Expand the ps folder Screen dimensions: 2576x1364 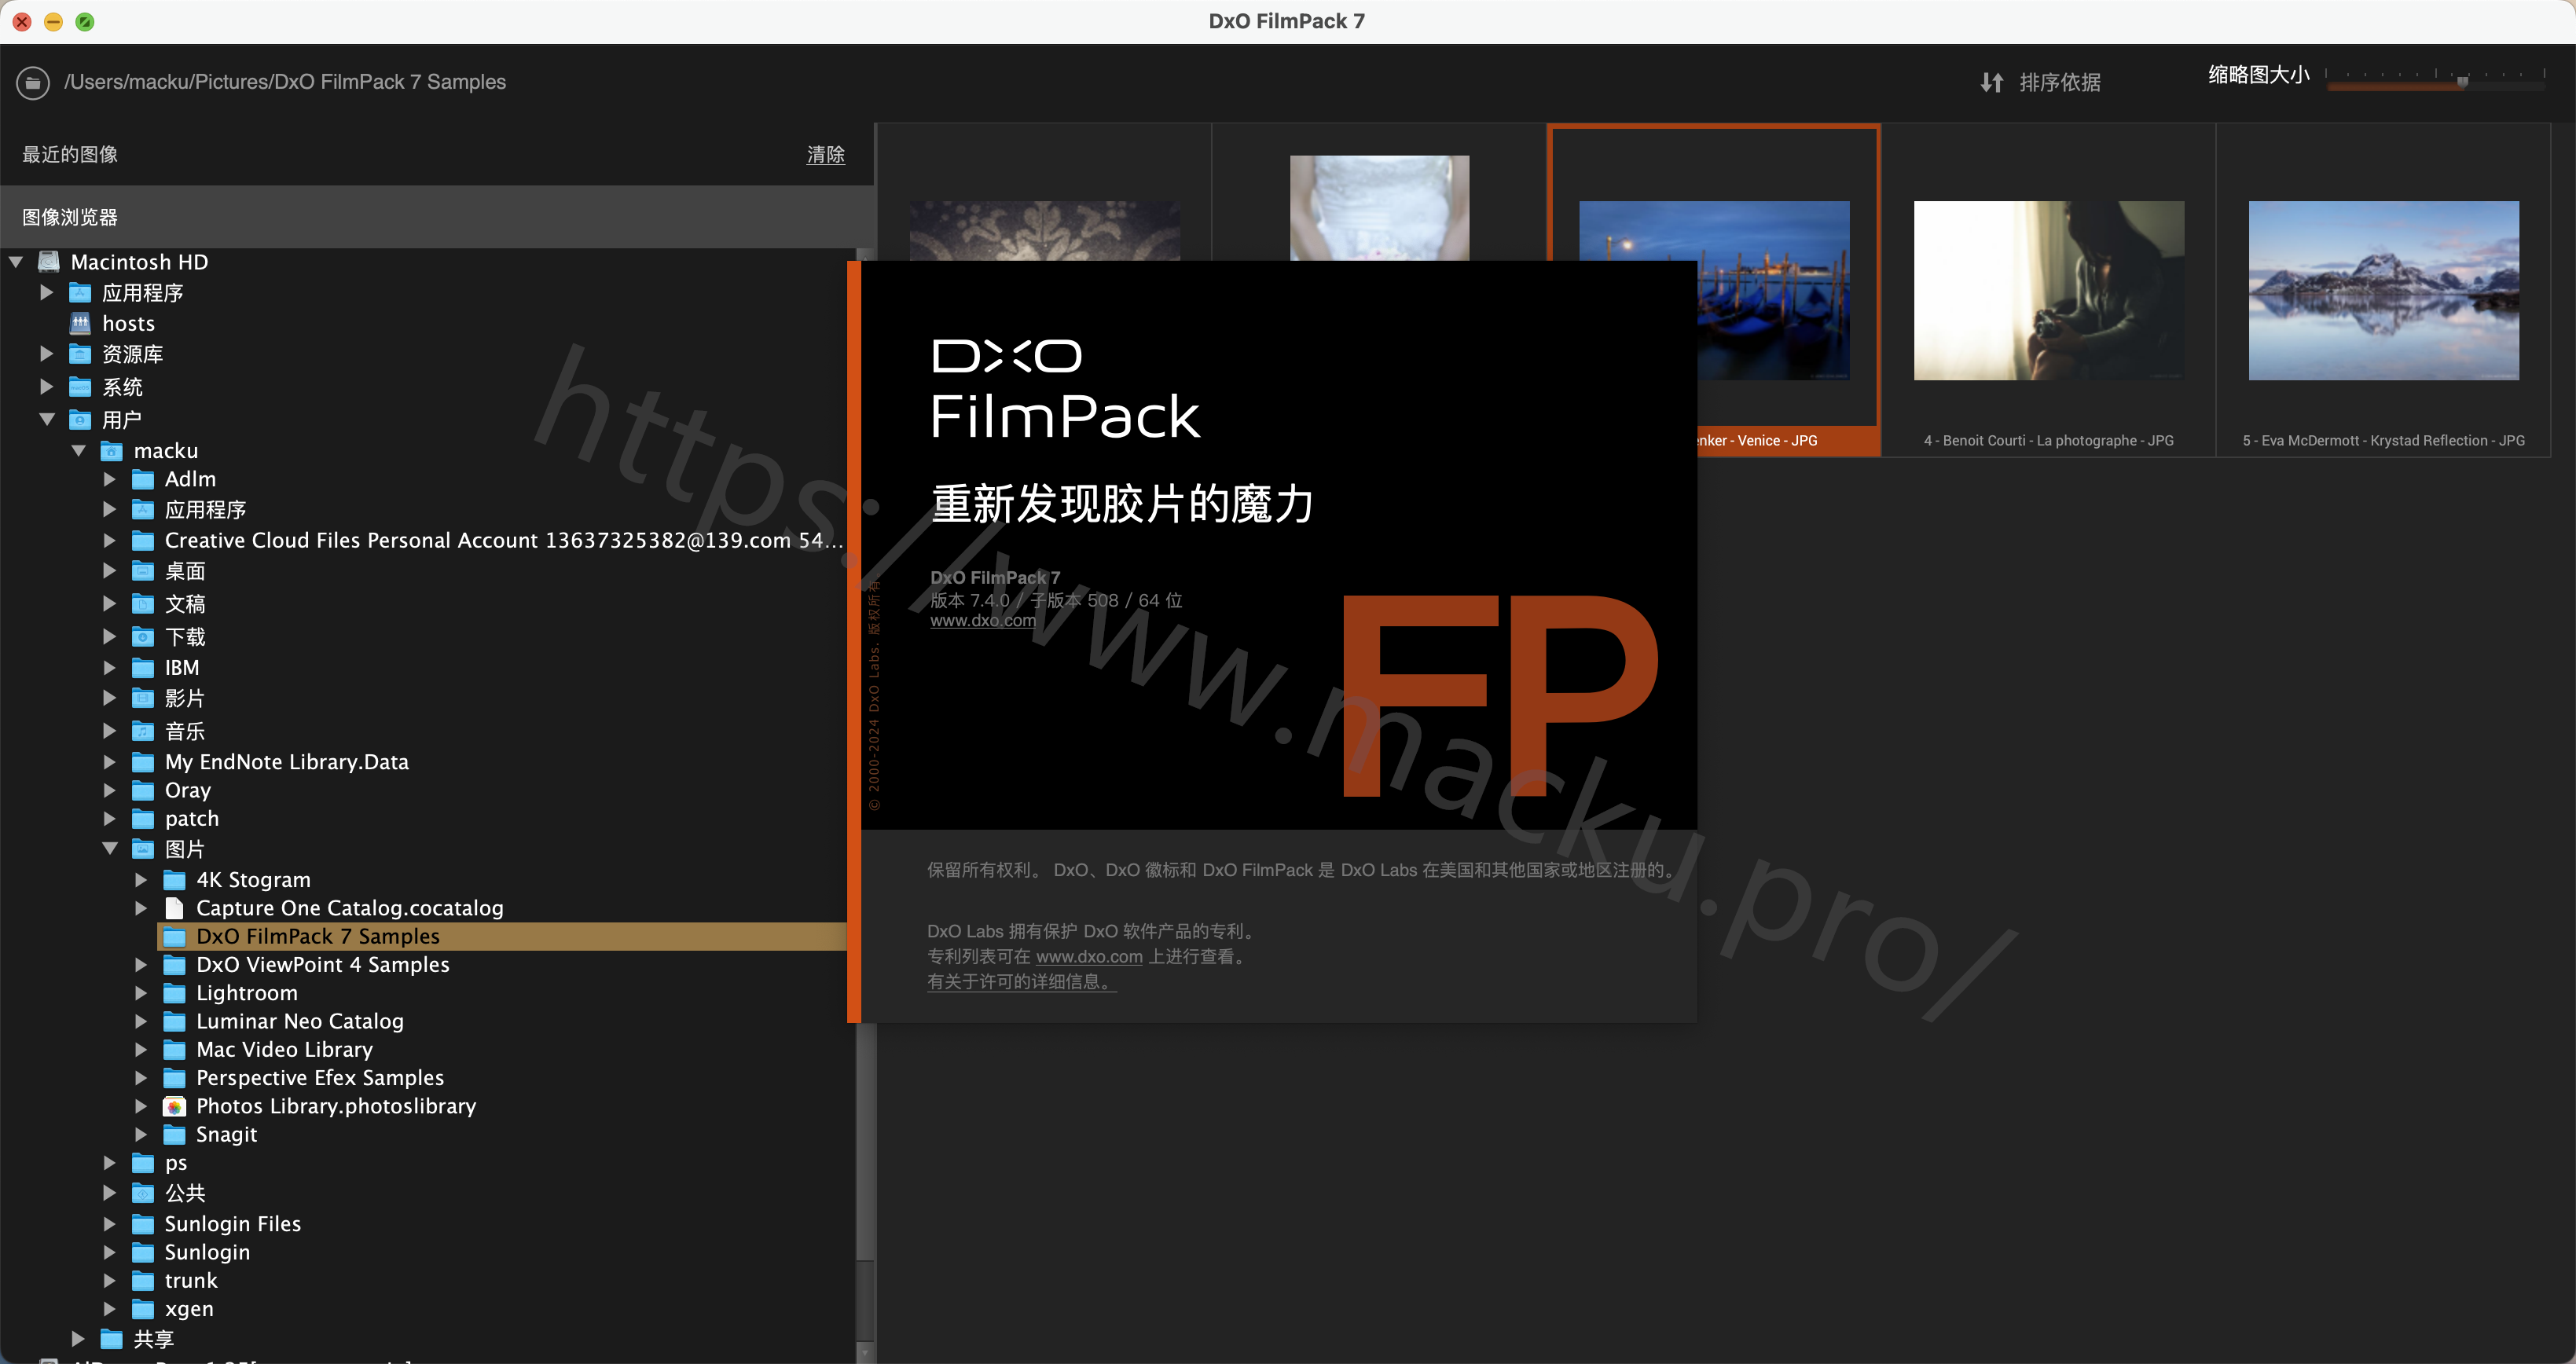110,1162
